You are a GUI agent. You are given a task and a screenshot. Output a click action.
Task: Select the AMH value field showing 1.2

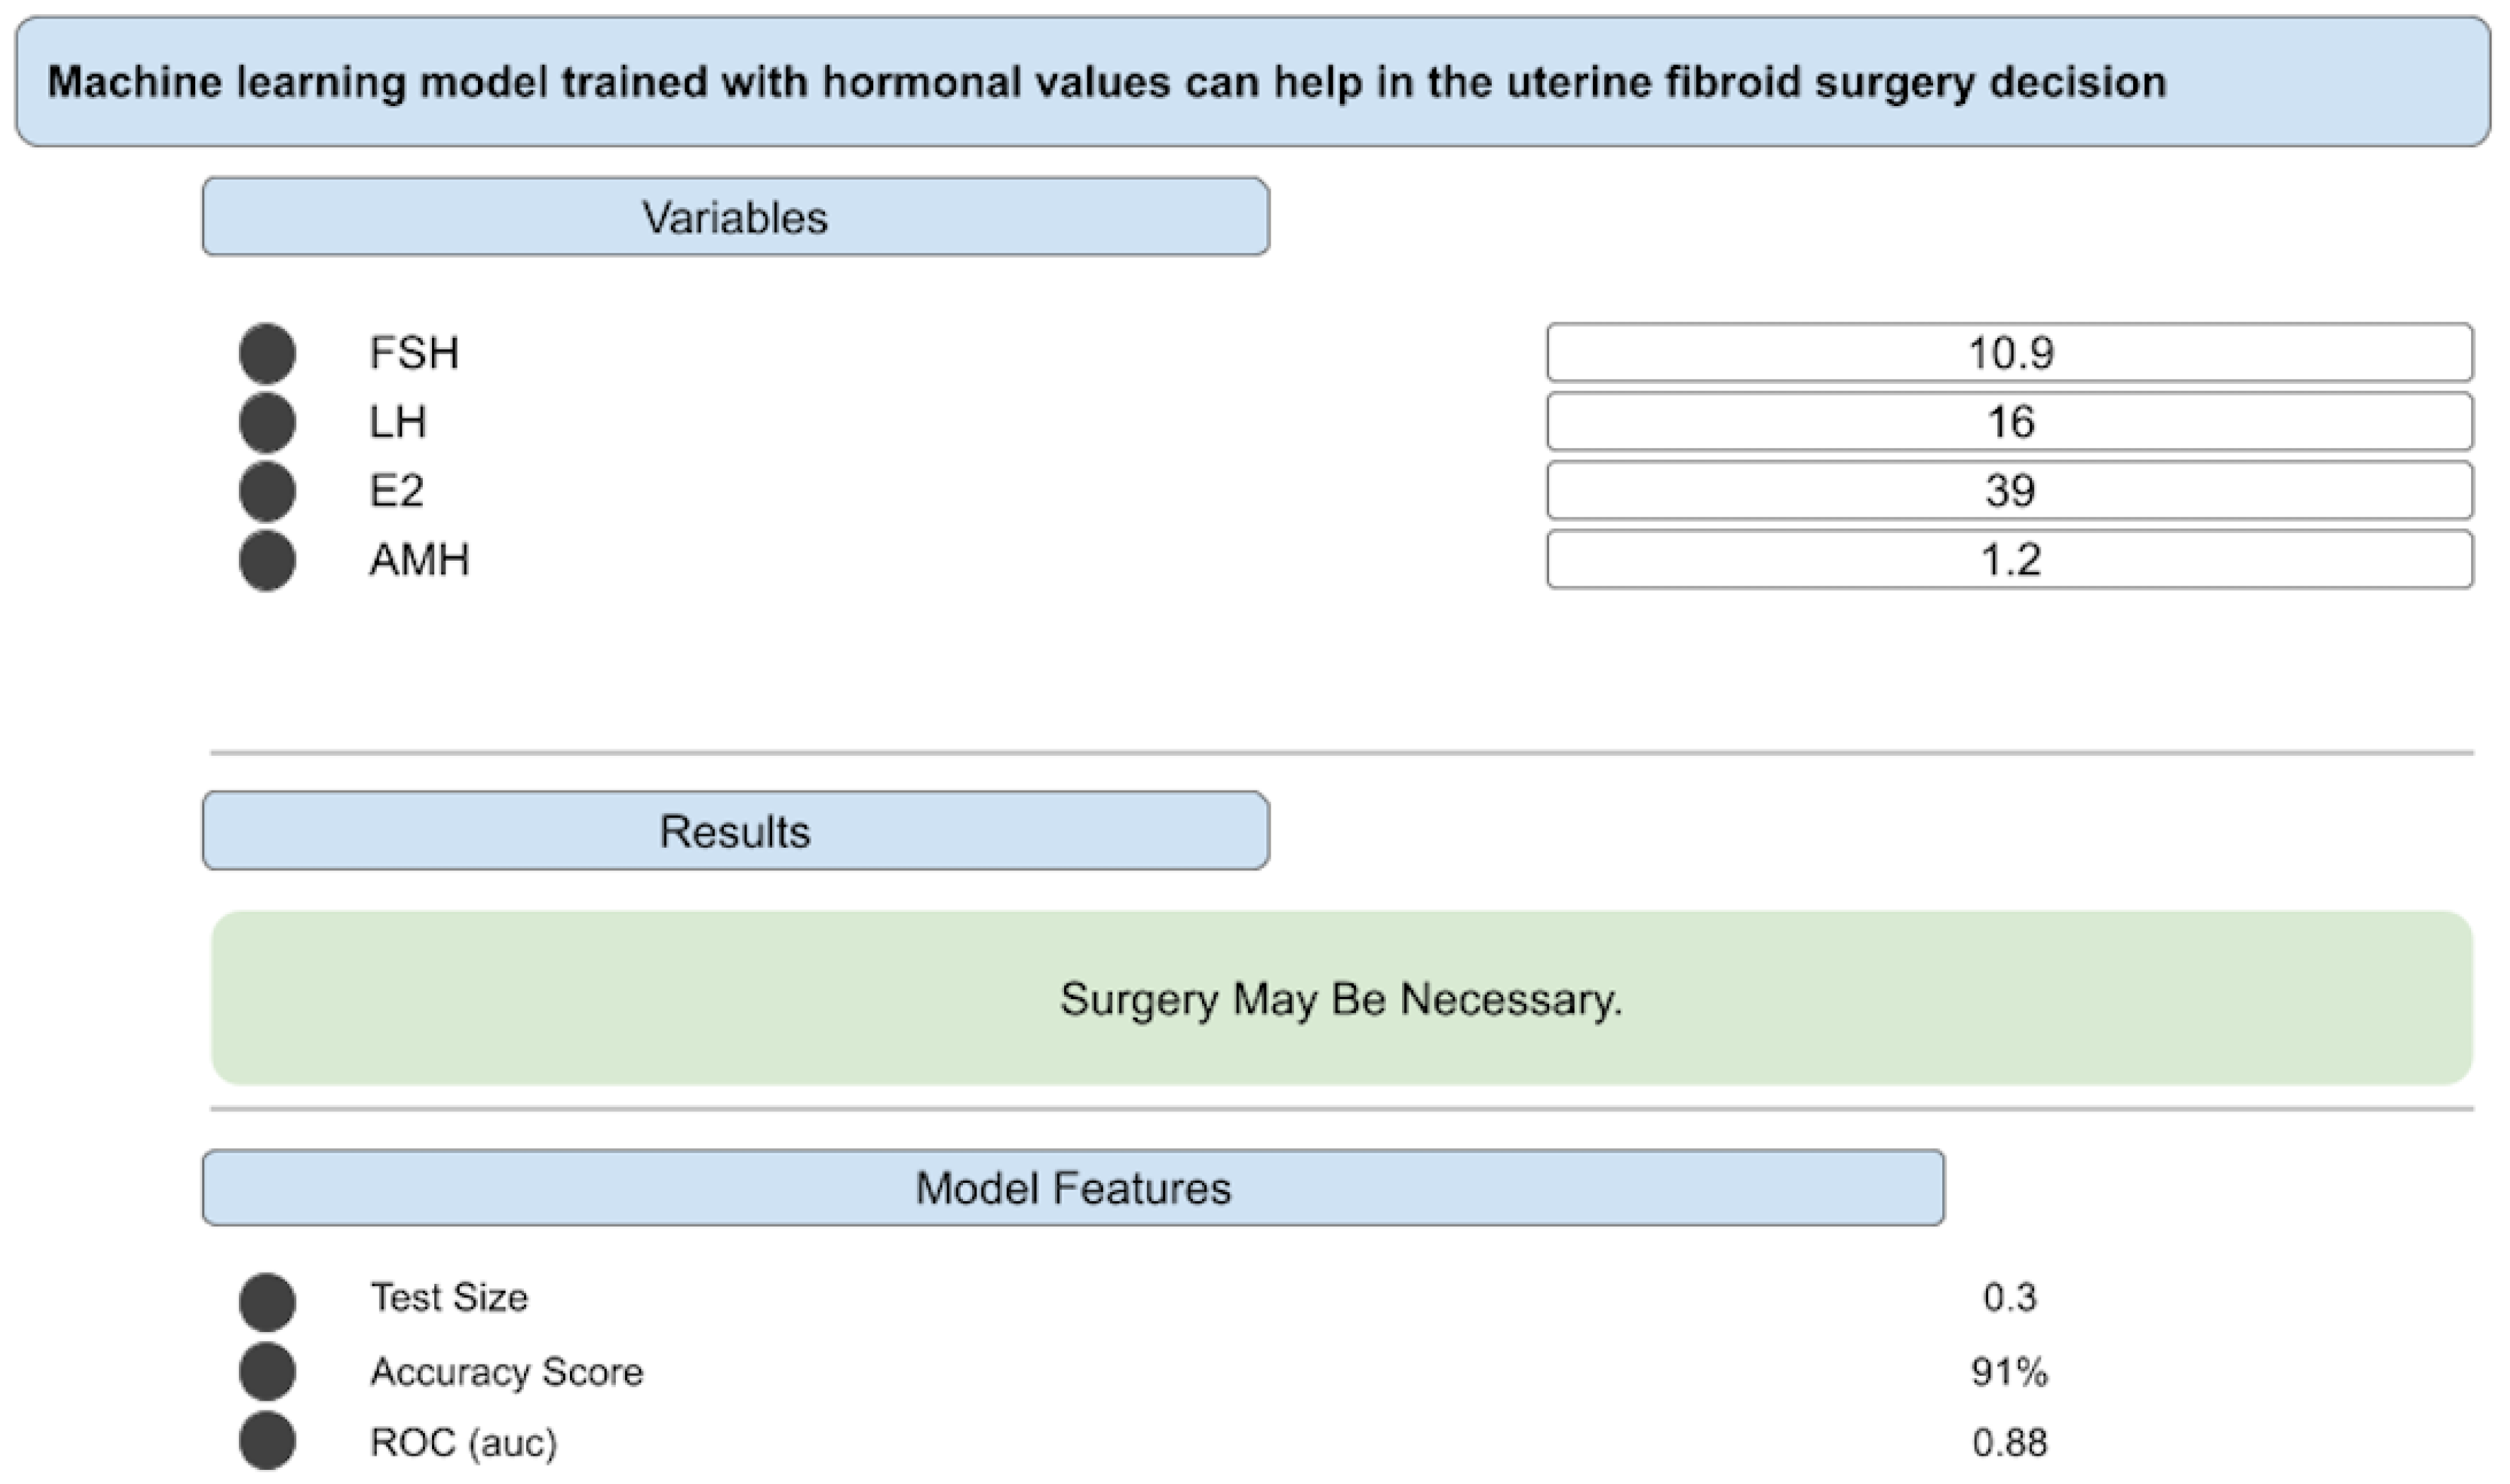pyautogui.click(x=2009, y=560)
